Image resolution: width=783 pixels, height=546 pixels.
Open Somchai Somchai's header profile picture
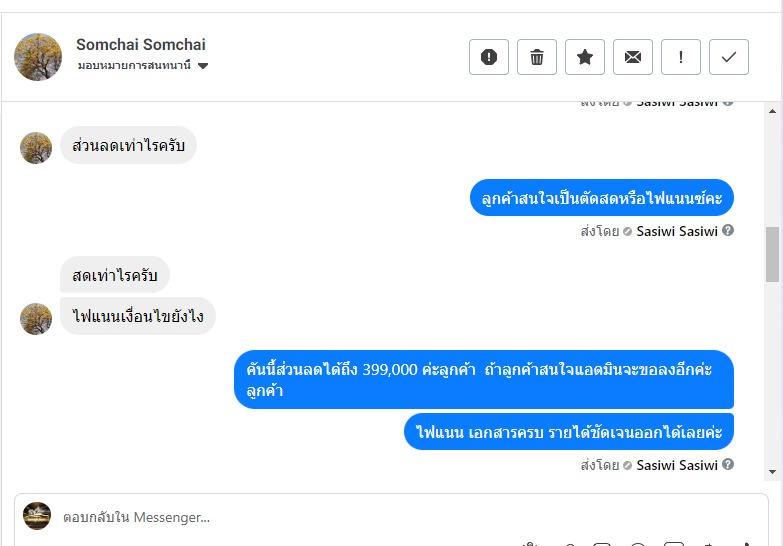click(38, 57)
